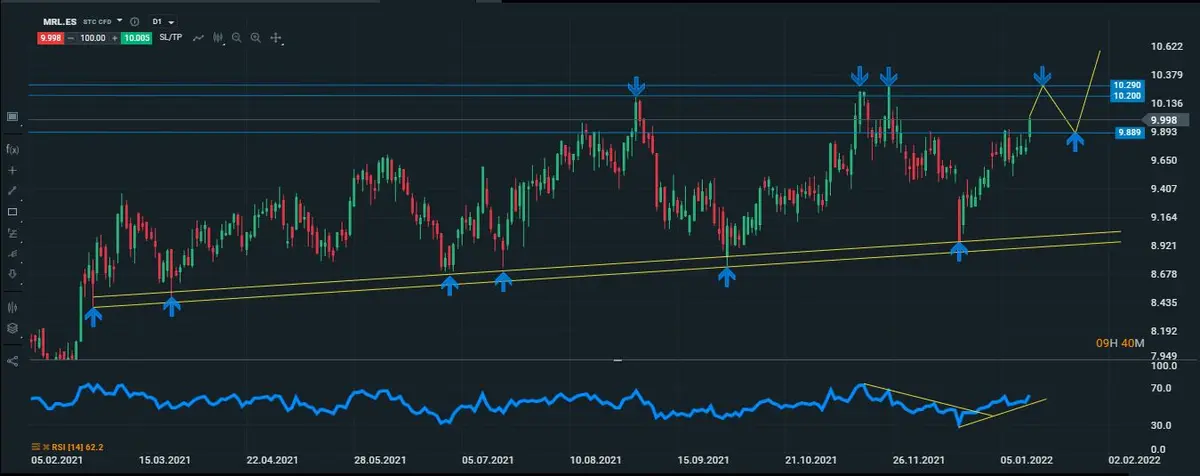Click the green 10.005 buy button
Image resolution: width=1200 pixels, height=476 pixels.
[135, 37]
